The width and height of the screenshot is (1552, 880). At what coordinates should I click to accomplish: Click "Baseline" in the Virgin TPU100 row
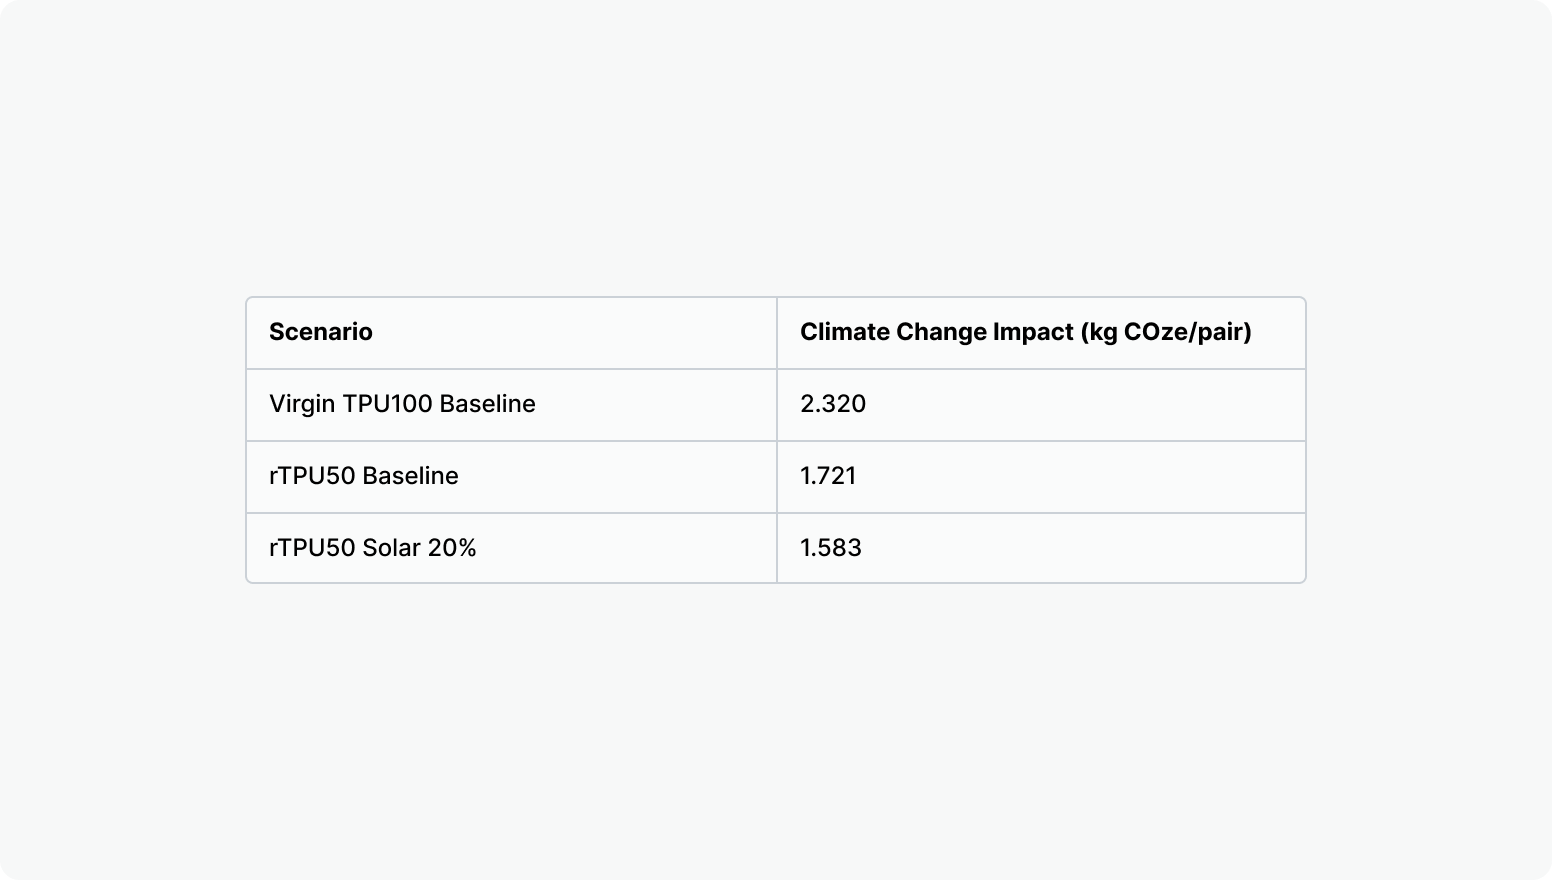pos(487,404)
